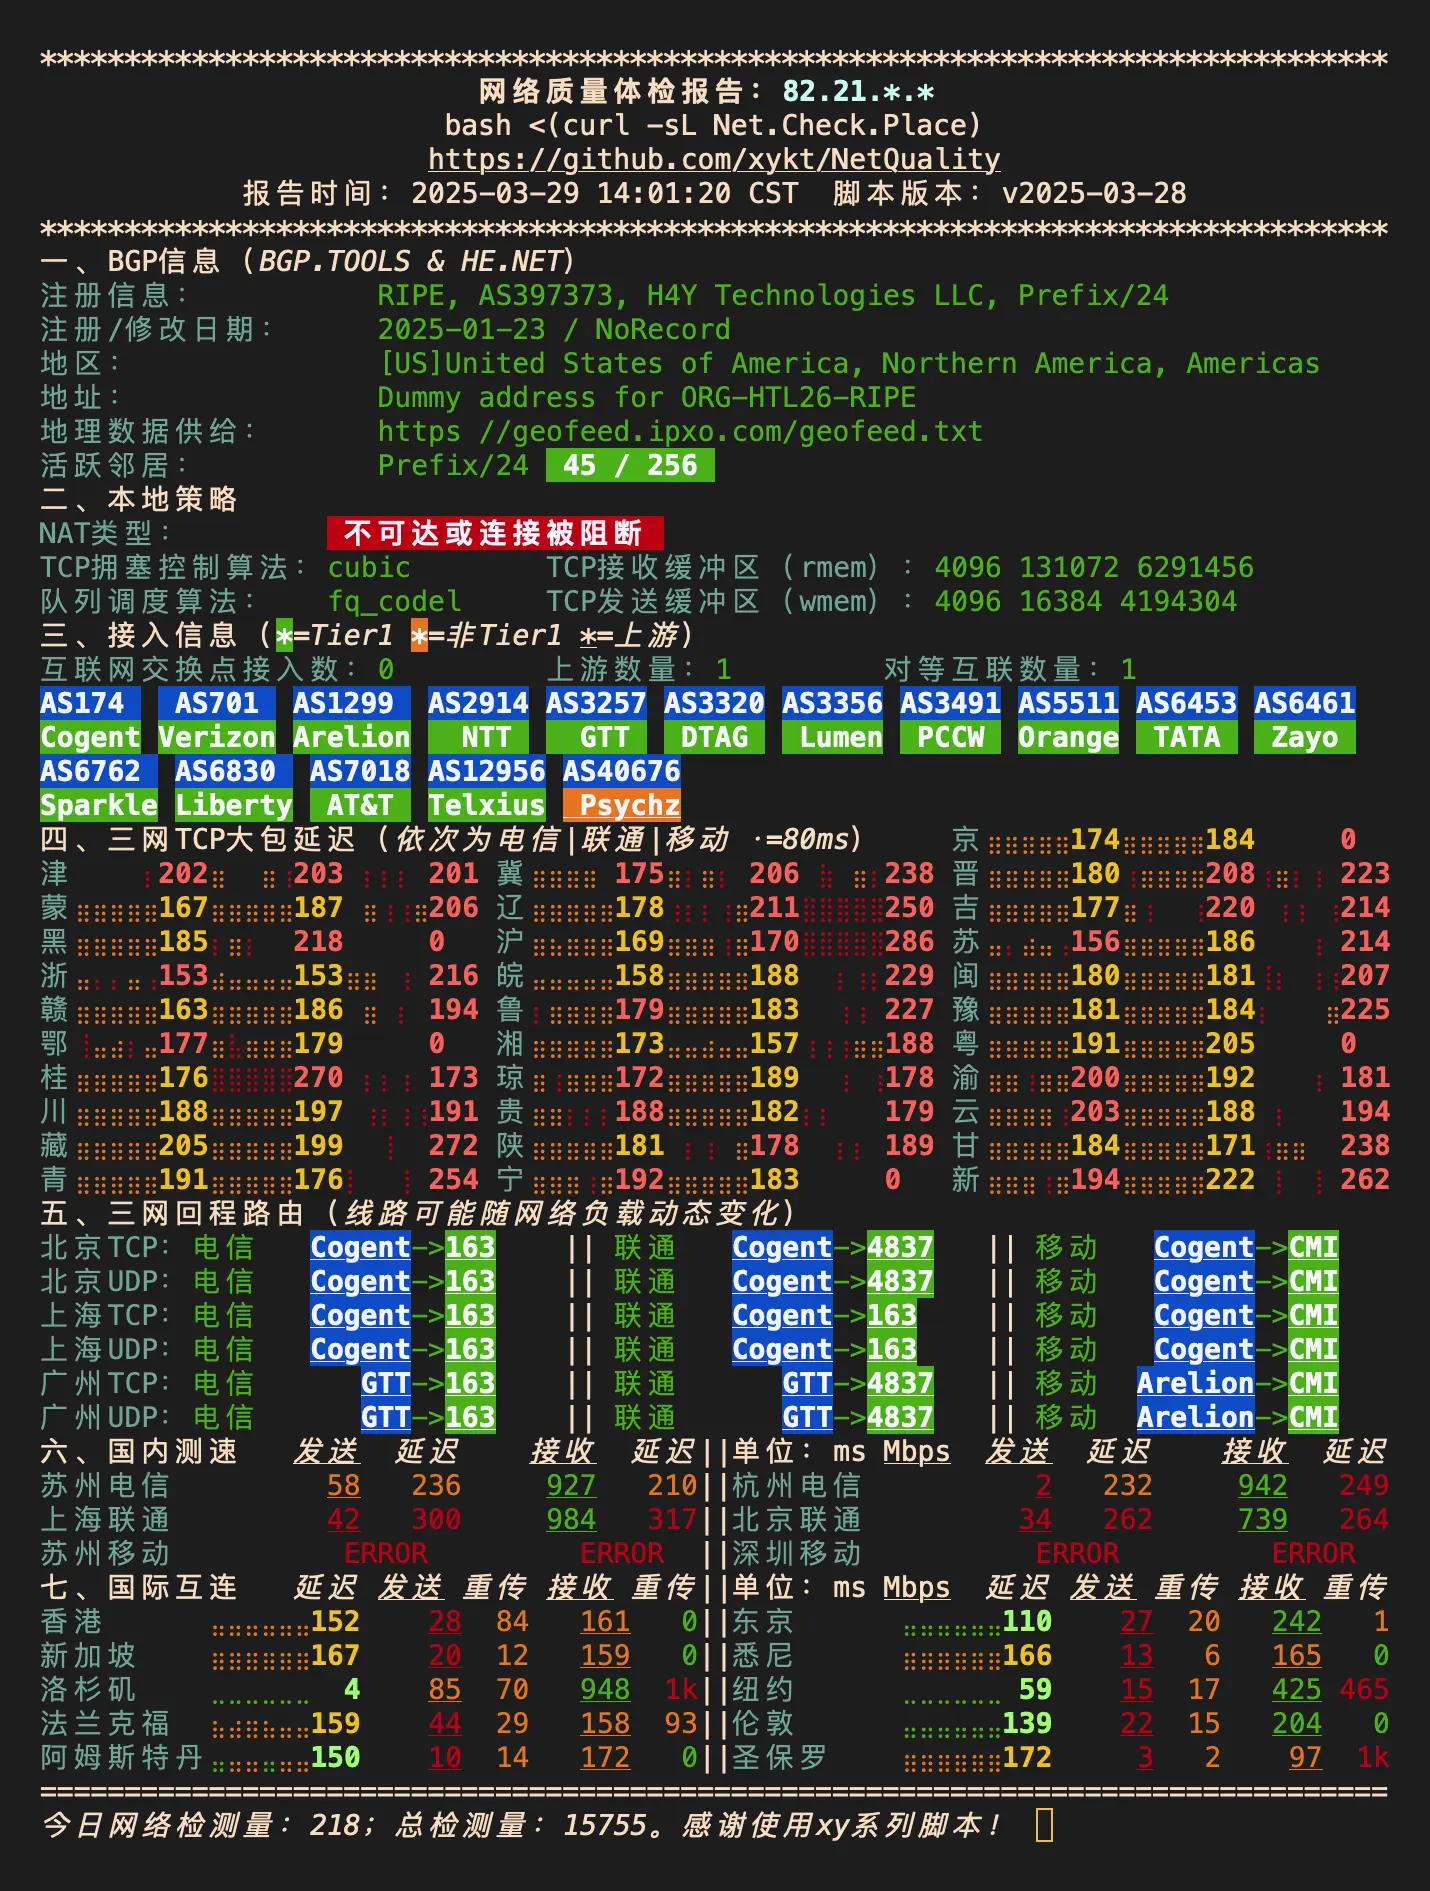Click the 苏州电信 speed test row label
Screen dimensions: 1430x1891
coord(105,1485)
